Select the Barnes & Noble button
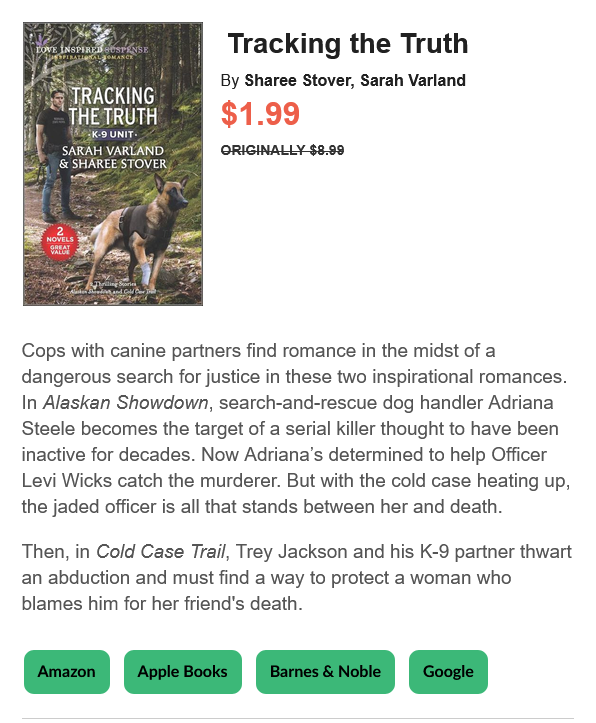 pos(325,671)
